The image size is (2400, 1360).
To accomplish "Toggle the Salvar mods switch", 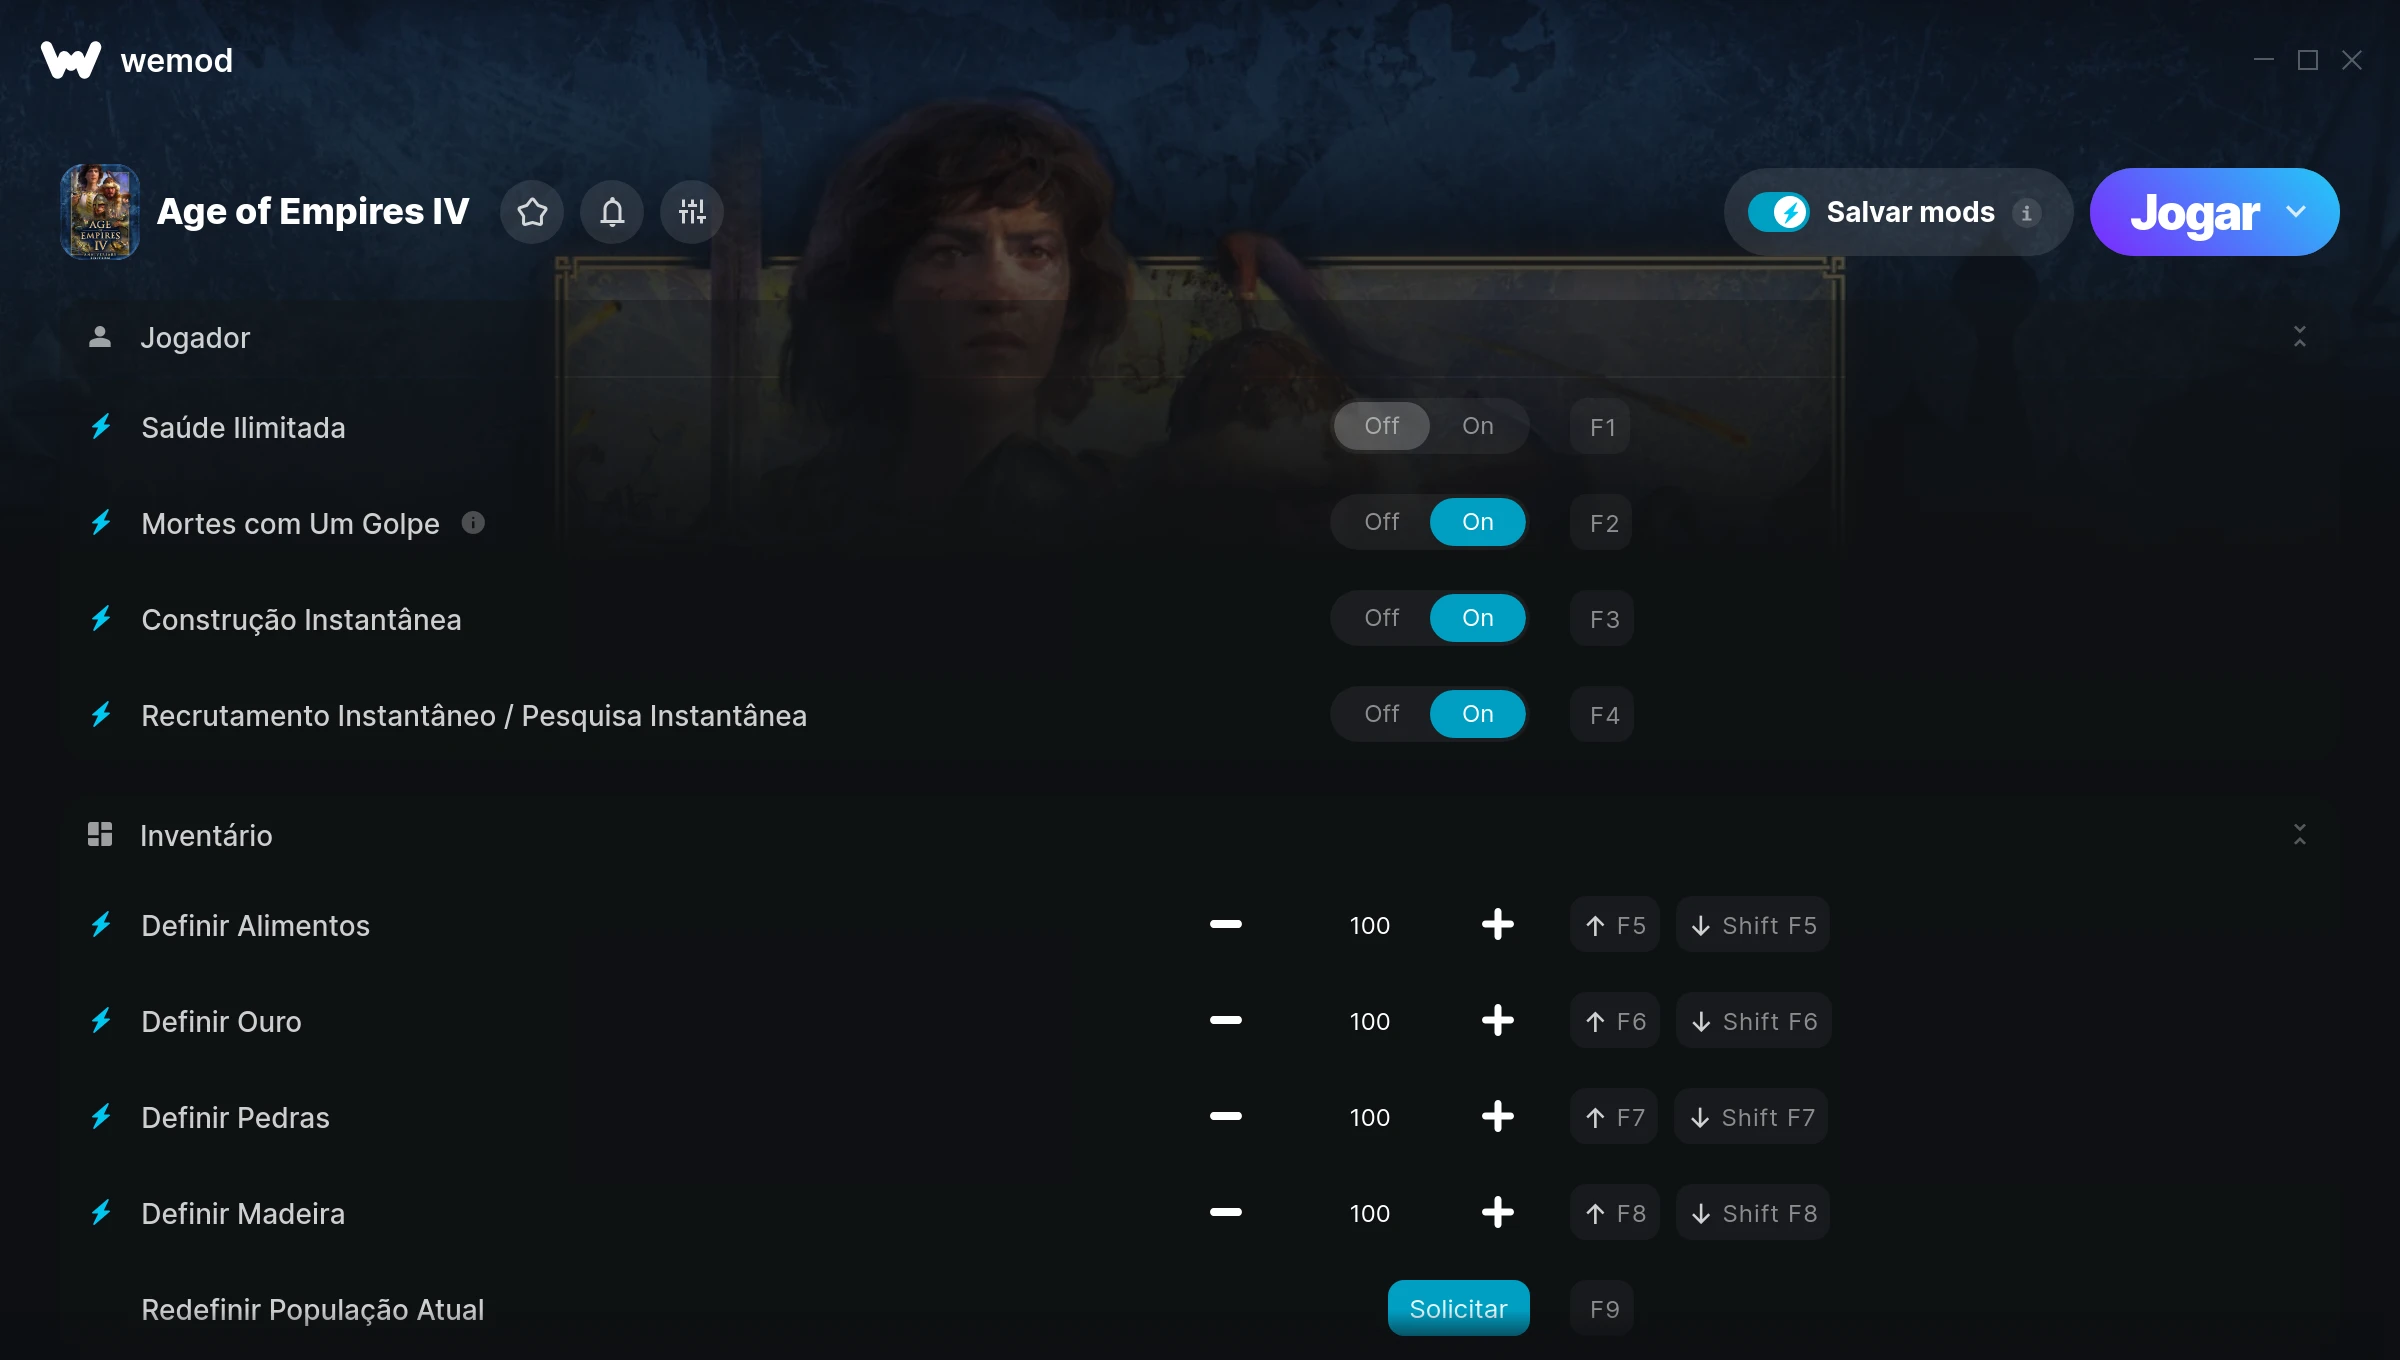I will pyautogui.click(x=1778, y=212).
